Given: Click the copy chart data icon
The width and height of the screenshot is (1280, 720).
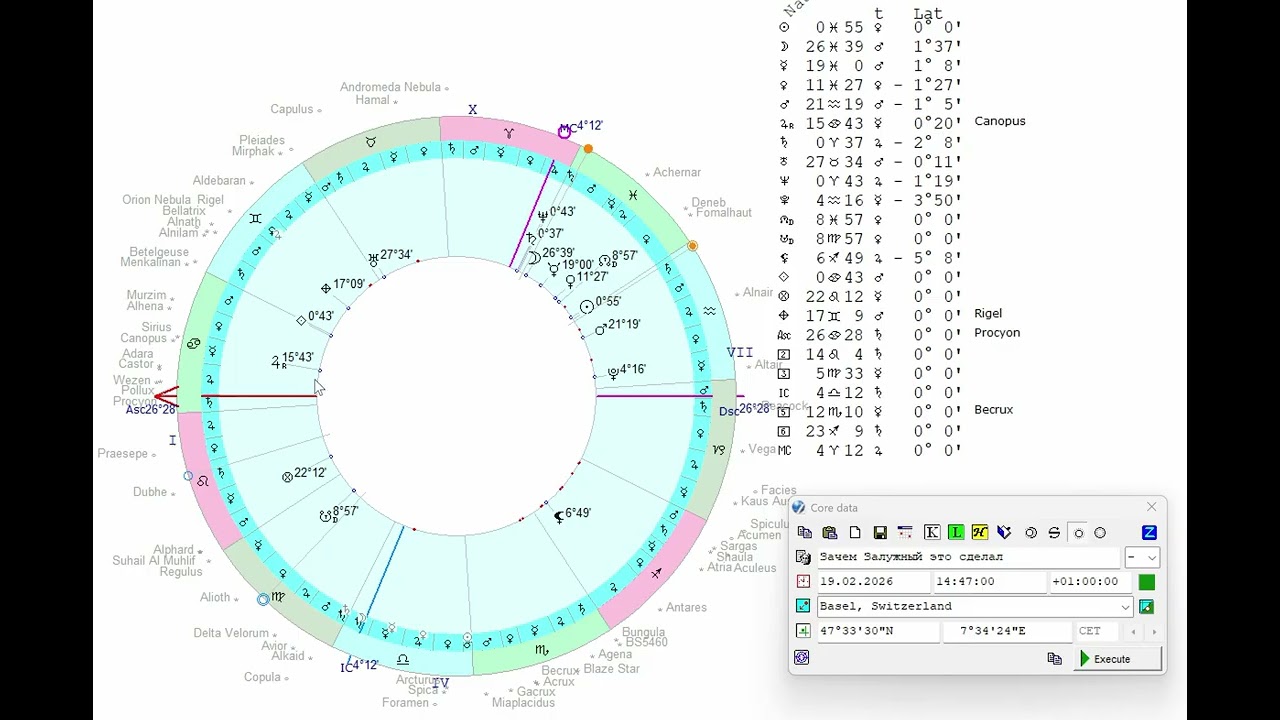Looking at the screenshot, I should click(x=805, y=533).
